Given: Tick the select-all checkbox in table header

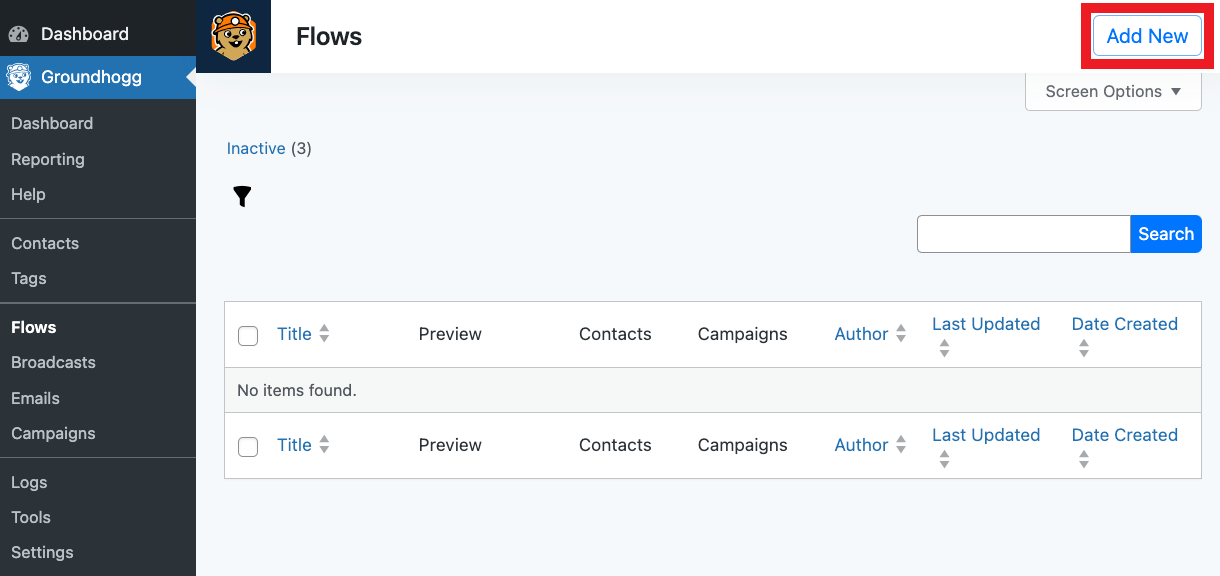Looking at the screenshot, I should [x=248, y=335].
